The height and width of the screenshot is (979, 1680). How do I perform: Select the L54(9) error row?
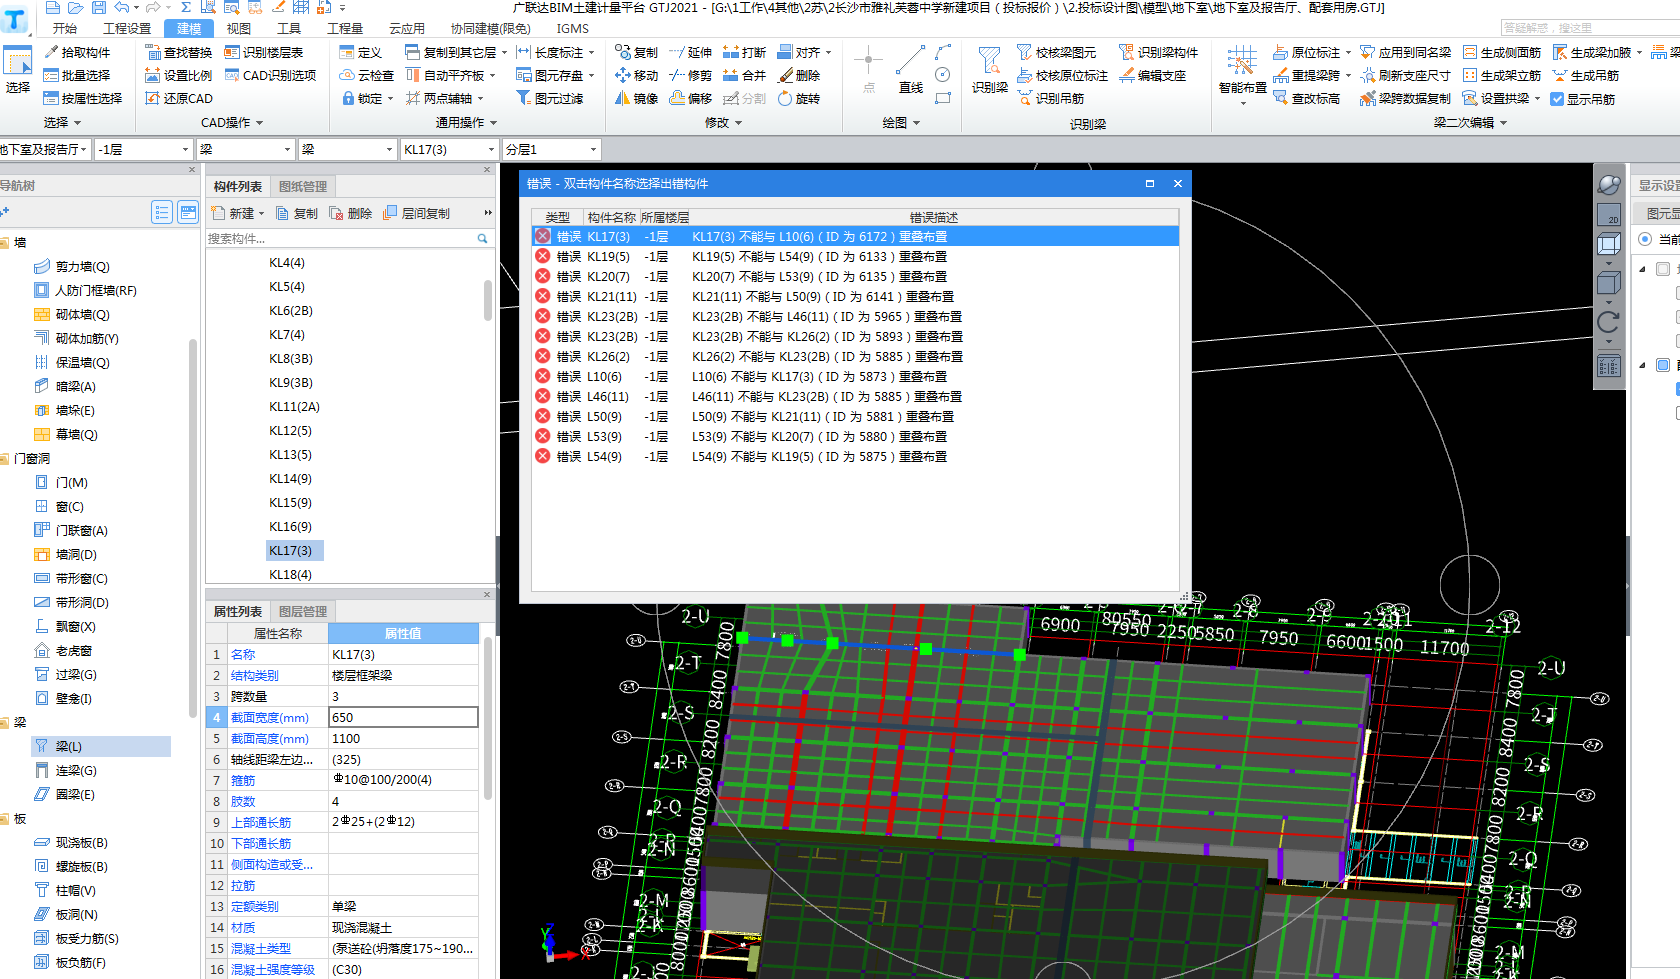[855, 456]
